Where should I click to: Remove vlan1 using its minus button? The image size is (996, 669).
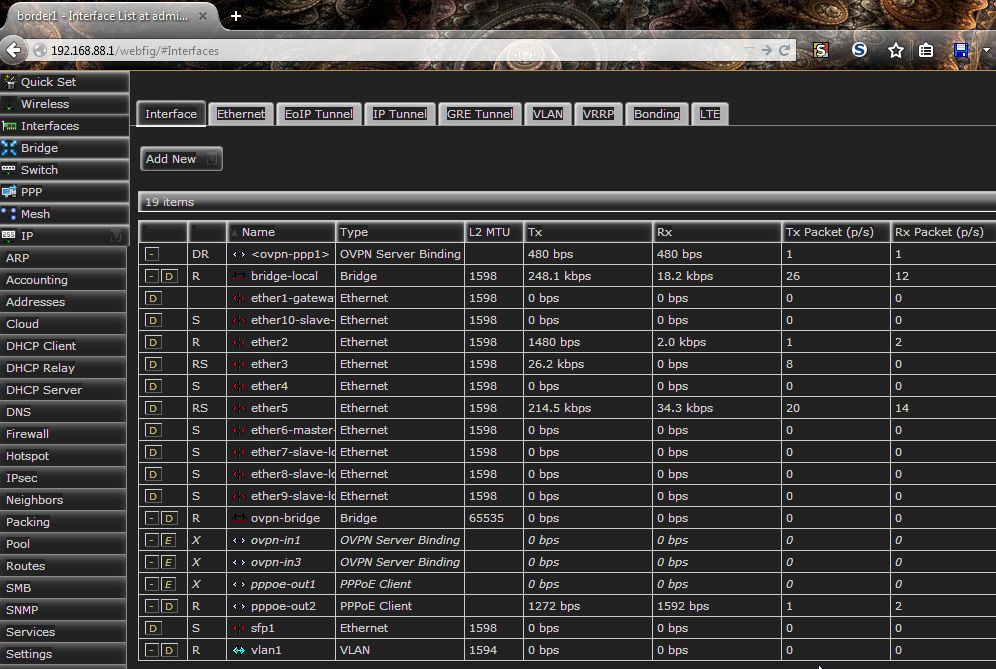pyautogui.click(x=151, y=650)
